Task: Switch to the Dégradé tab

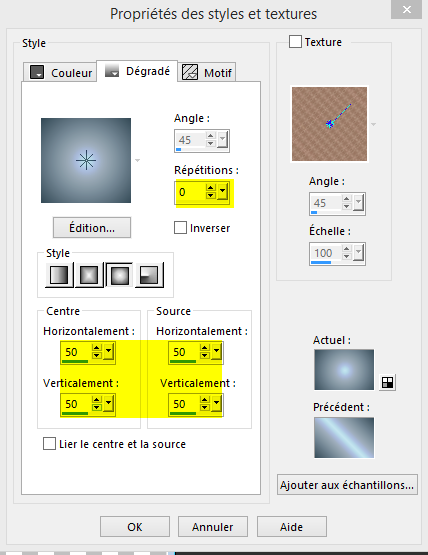Action: tap(137, 71)
